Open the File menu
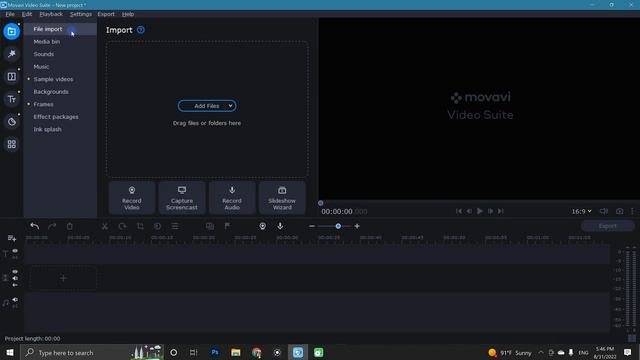 pyautogui.click(x=10, y=14)
